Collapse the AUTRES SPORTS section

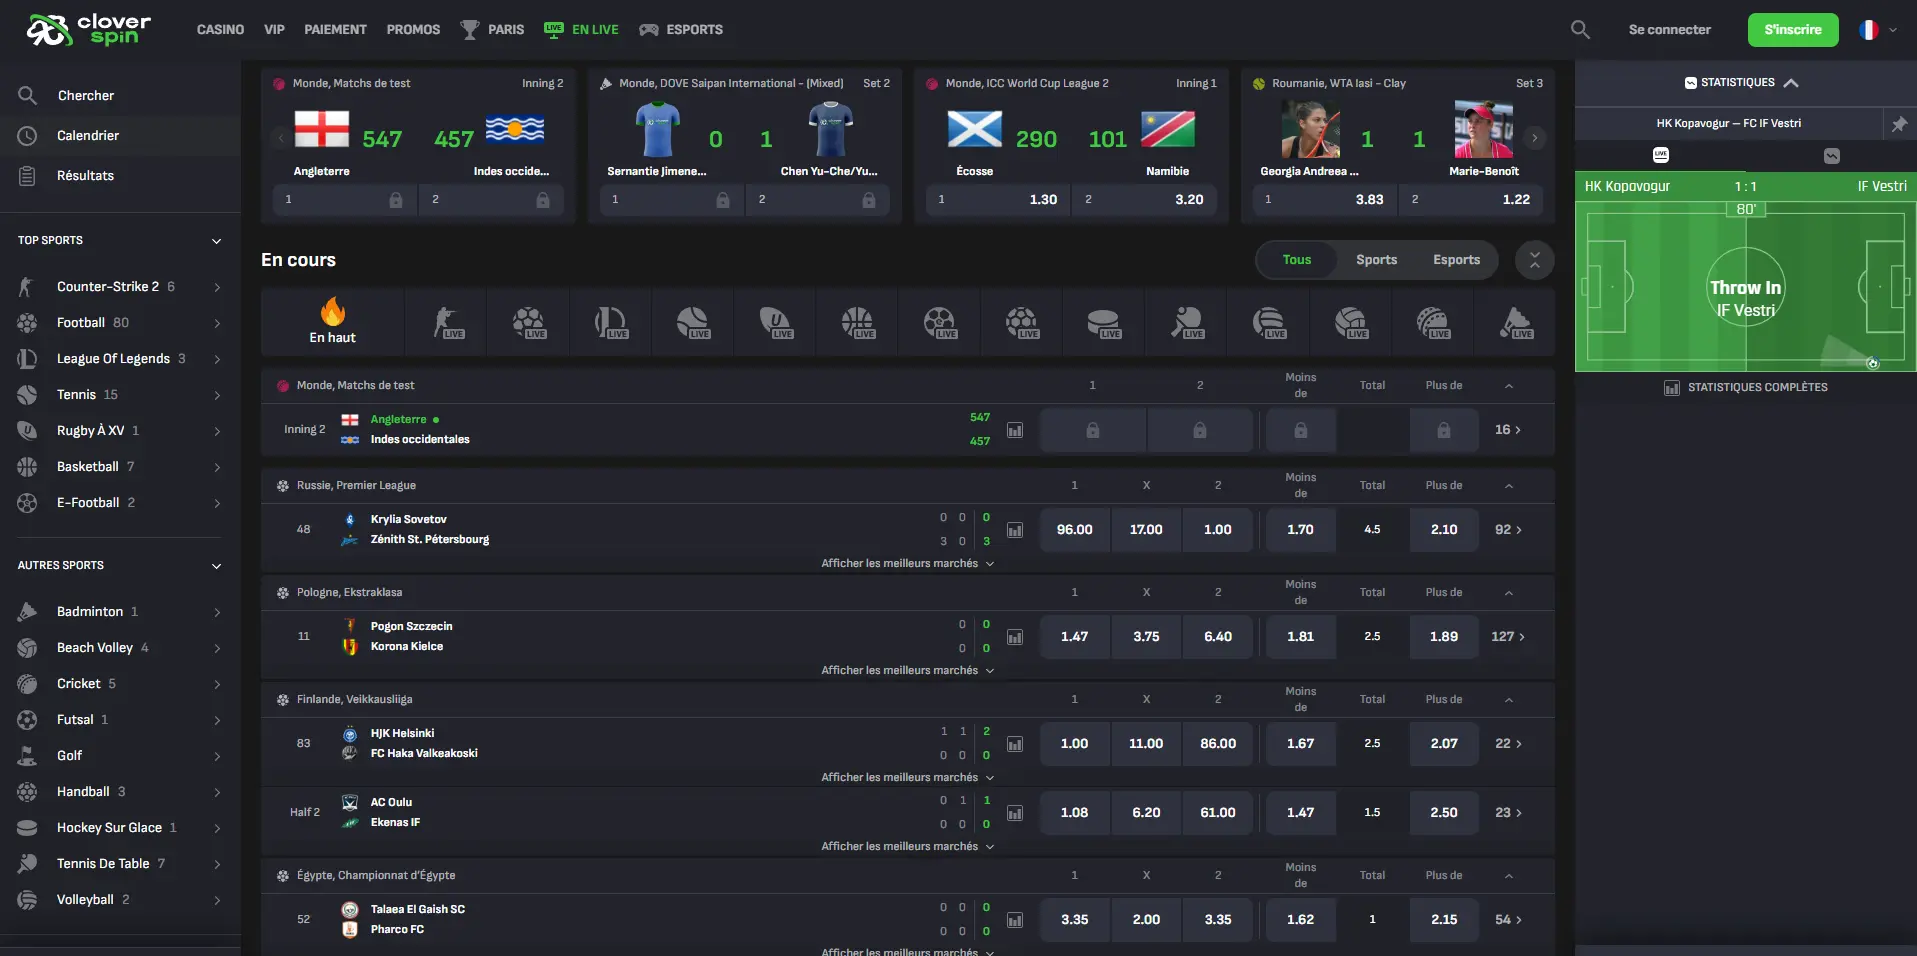coord(216,566)
